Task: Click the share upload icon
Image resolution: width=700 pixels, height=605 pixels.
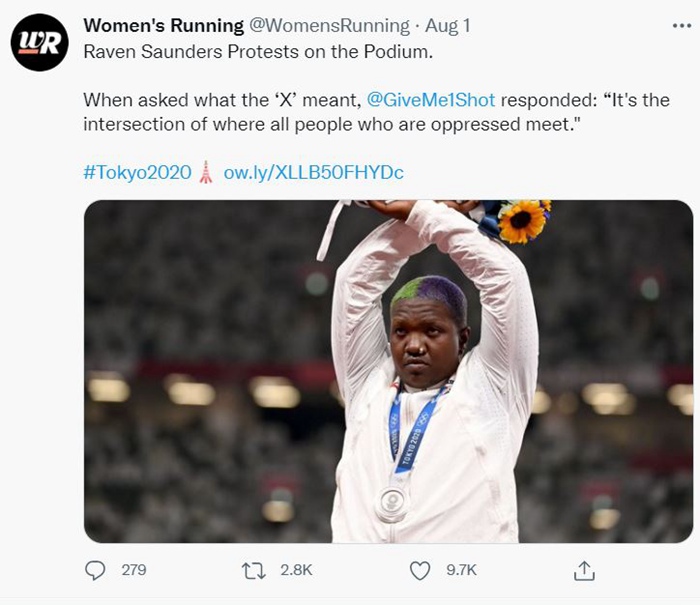Action: point(584,570)
